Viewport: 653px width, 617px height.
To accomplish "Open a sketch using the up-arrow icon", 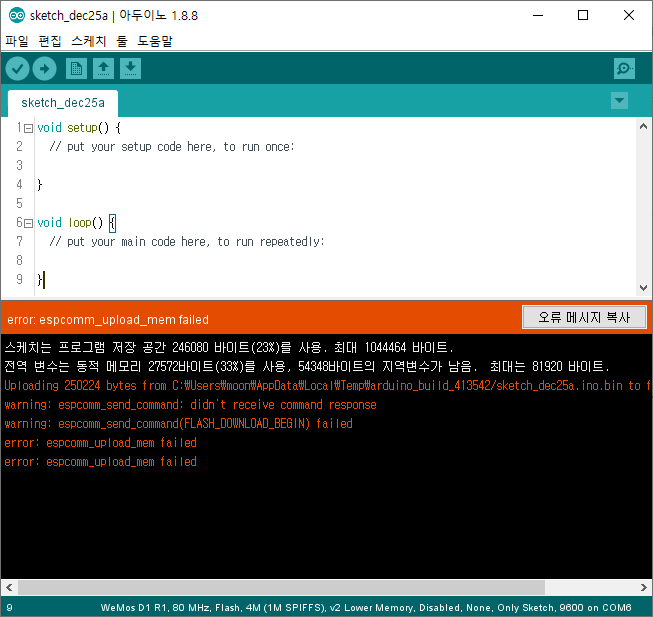I will point(103,69).
